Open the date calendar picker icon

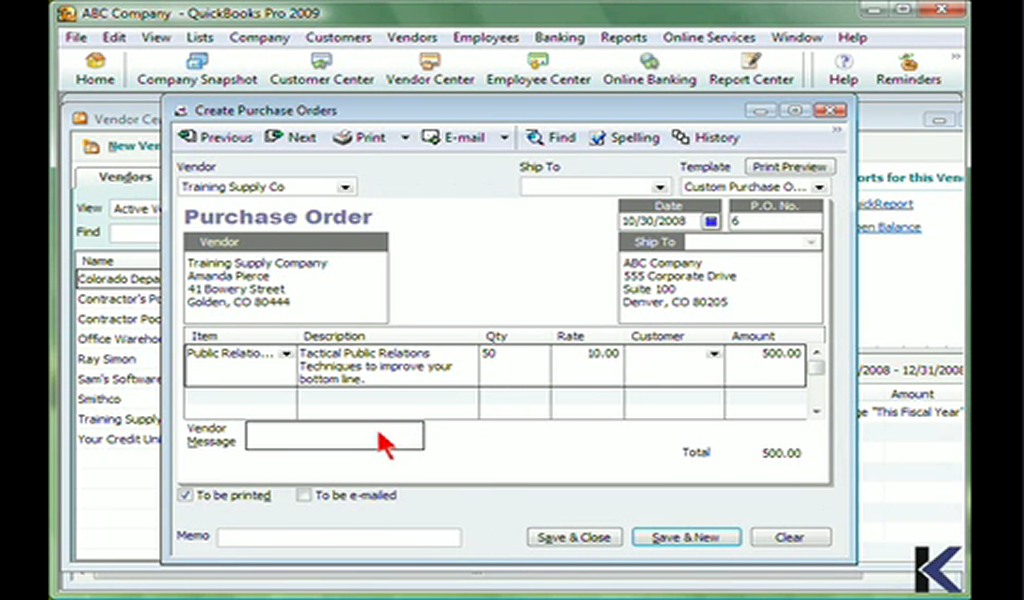coord(711,221)
